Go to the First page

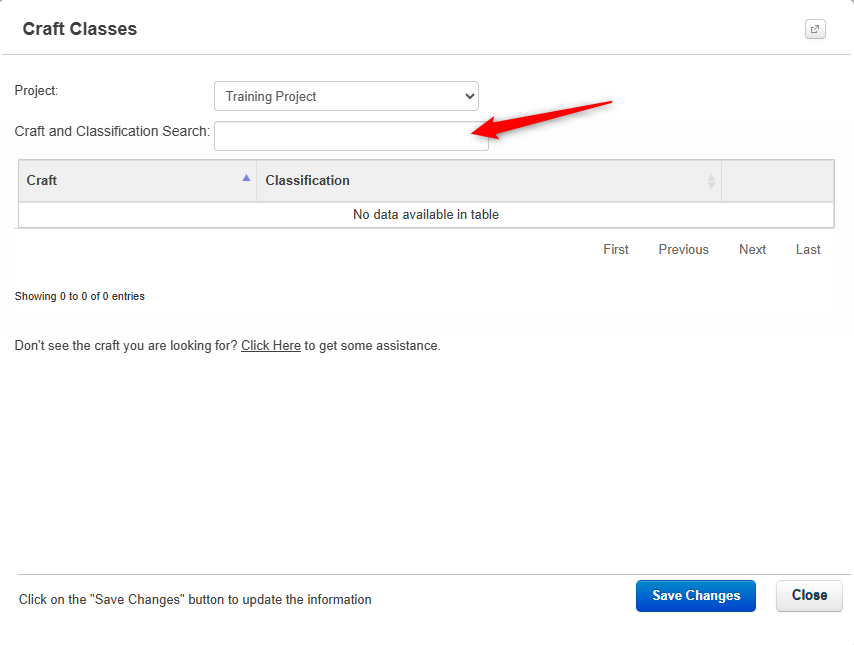tap(615, 249)
